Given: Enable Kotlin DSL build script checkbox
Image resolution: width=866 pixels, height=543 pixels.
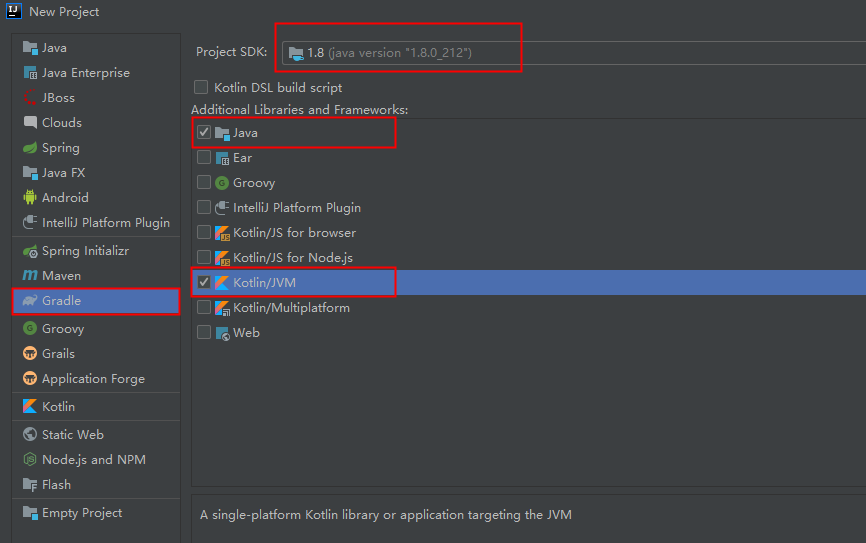Looking at the screenshot, I should pyautogui.click(x=201, y=87).
